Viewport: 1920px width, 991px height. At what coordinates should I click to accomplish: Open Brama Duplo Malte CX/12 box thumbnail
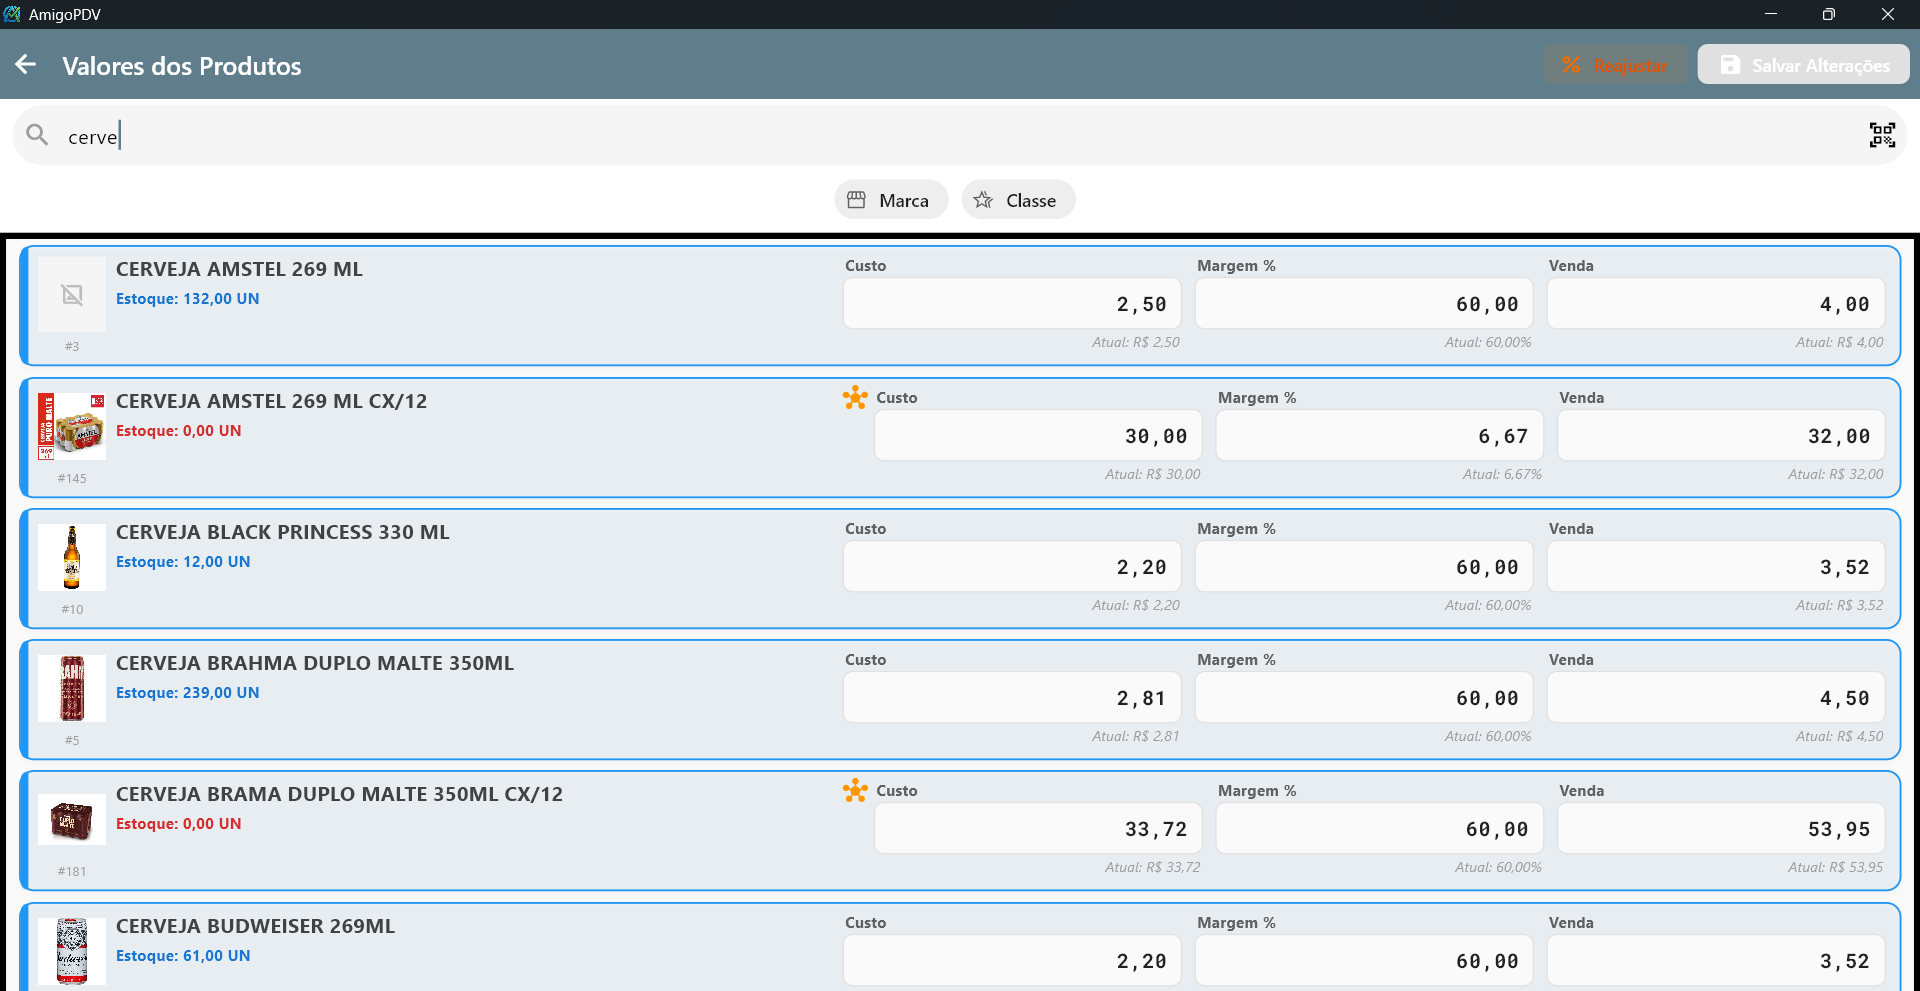click(72, 820)
